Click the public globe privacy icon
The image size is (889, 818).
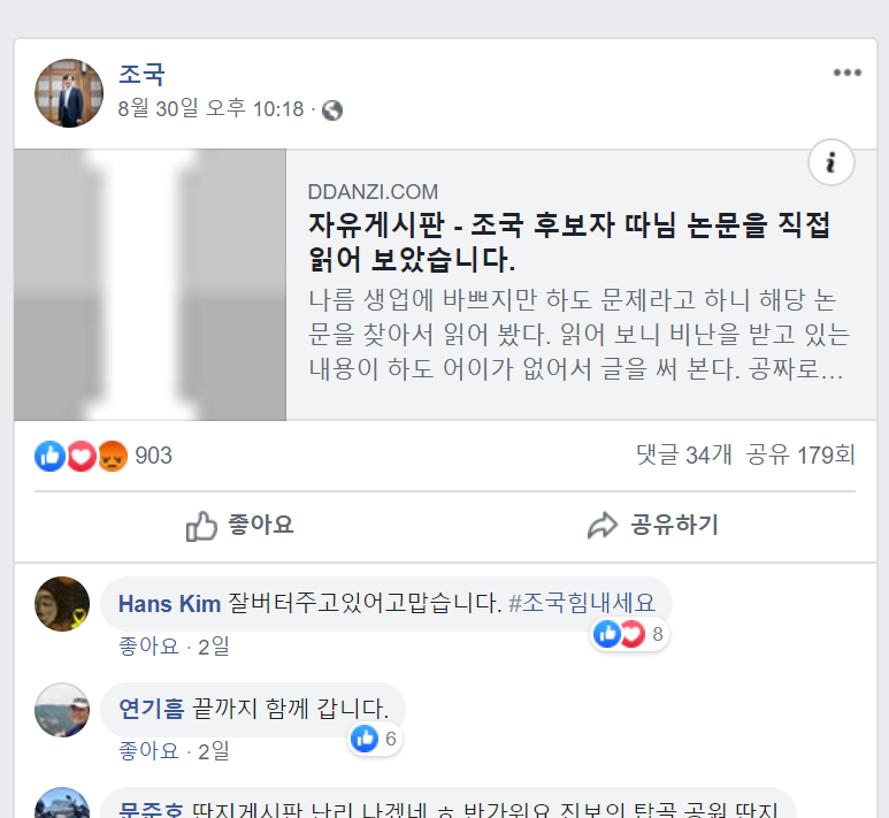tap(332, 110)
